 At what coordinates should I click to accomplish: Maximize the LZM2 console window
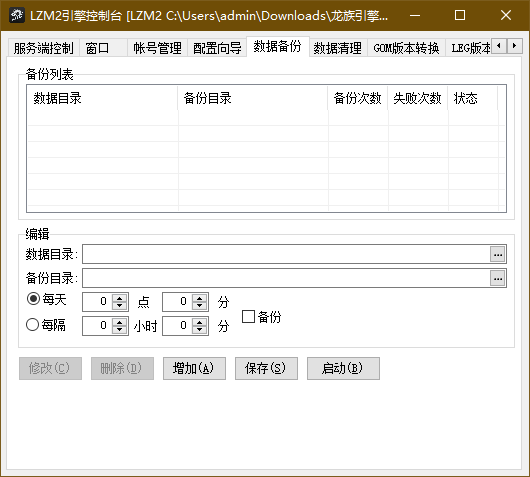[460, 15]
